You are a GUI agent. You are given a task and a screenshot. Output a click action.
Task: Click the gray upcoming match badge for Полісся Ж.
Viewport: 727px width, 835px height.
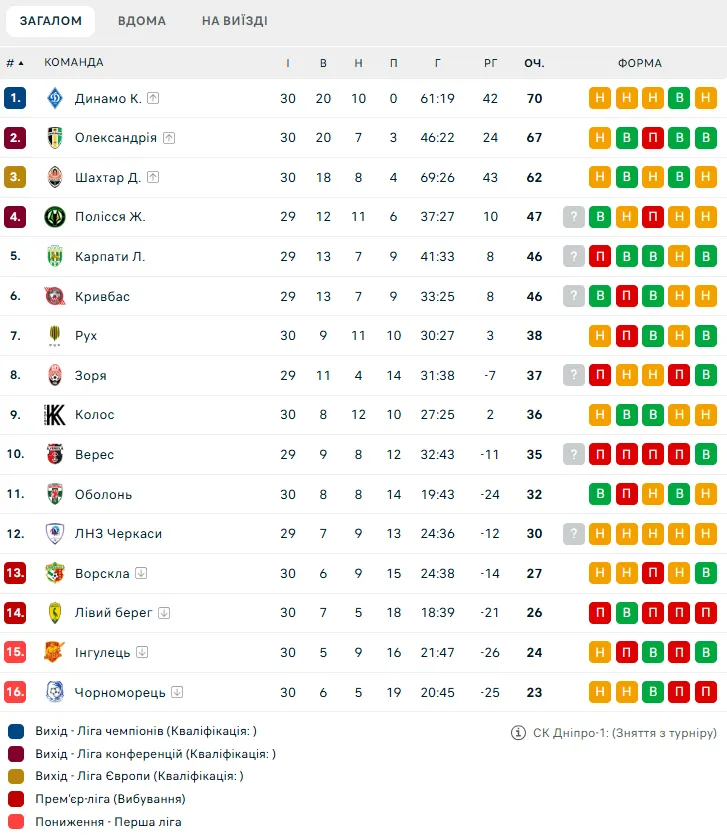[x=574, y=217]
